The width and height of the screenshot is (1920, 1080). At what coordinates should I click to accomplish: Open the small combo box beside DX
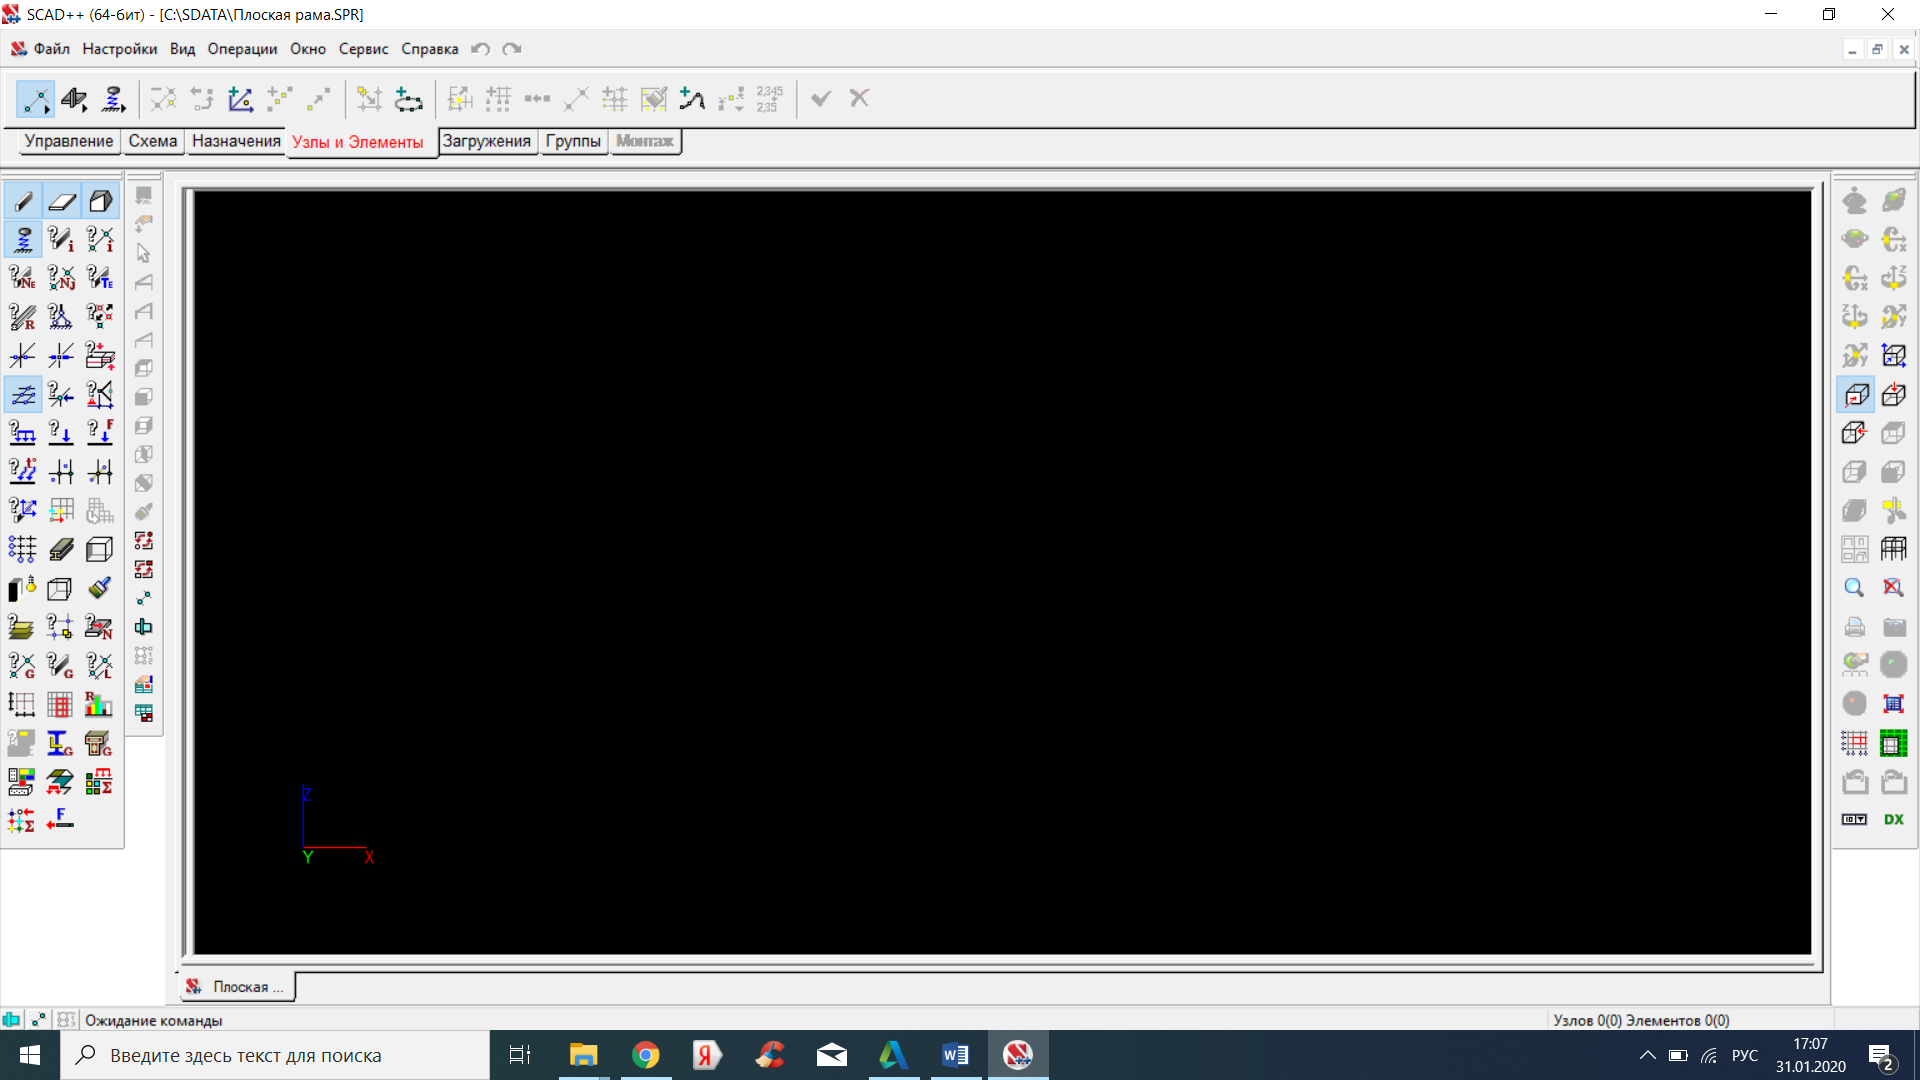coord(1855,820)
